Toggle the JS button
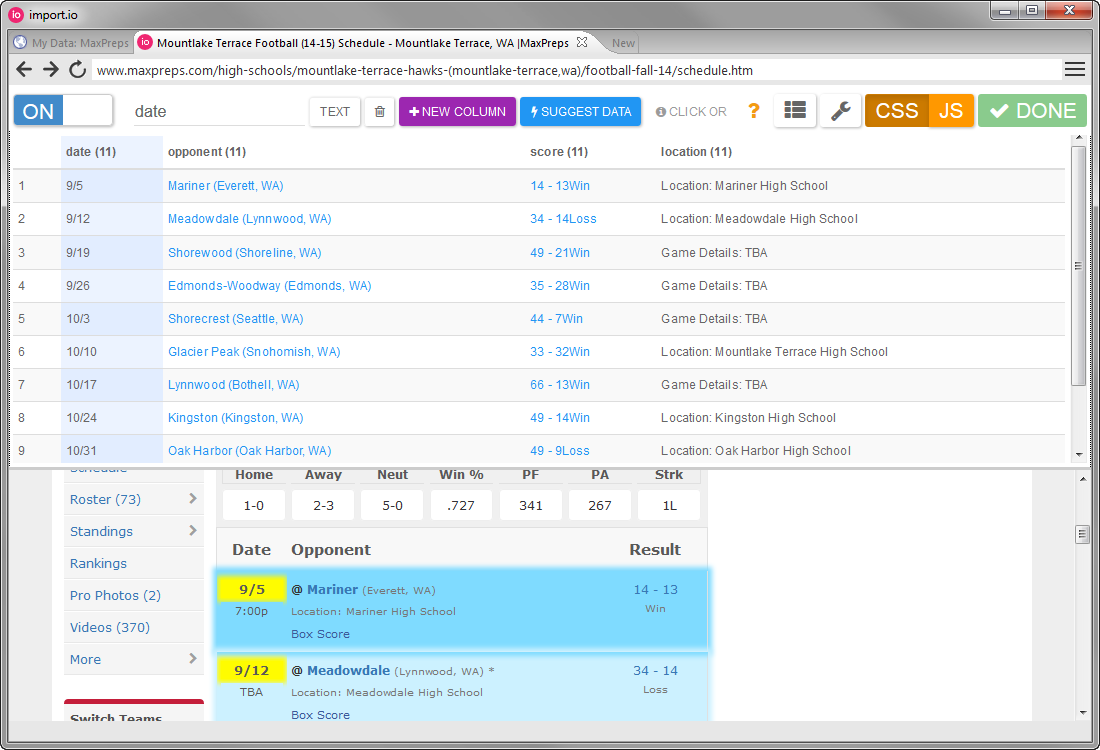Image resolution: width=1100 pixels, height=750 pixels. (x=951, y=111)
